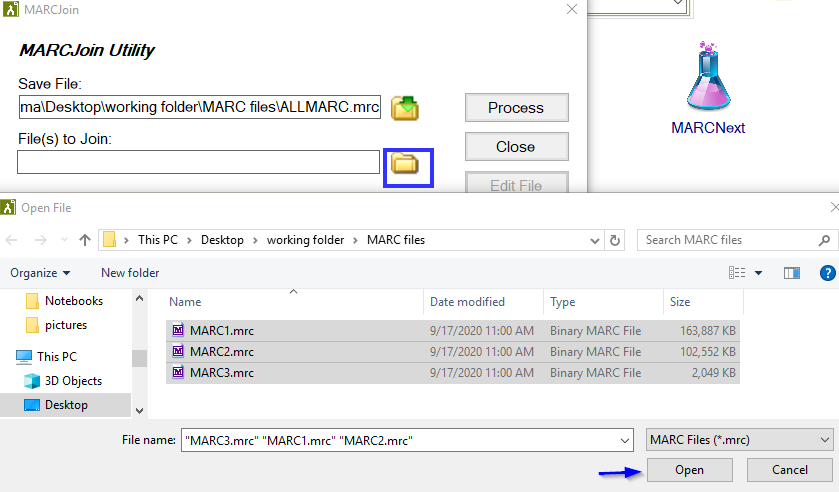Launch MARCNext from the flask icon
The width and height of the screenshot is (839, 492).
708,76
